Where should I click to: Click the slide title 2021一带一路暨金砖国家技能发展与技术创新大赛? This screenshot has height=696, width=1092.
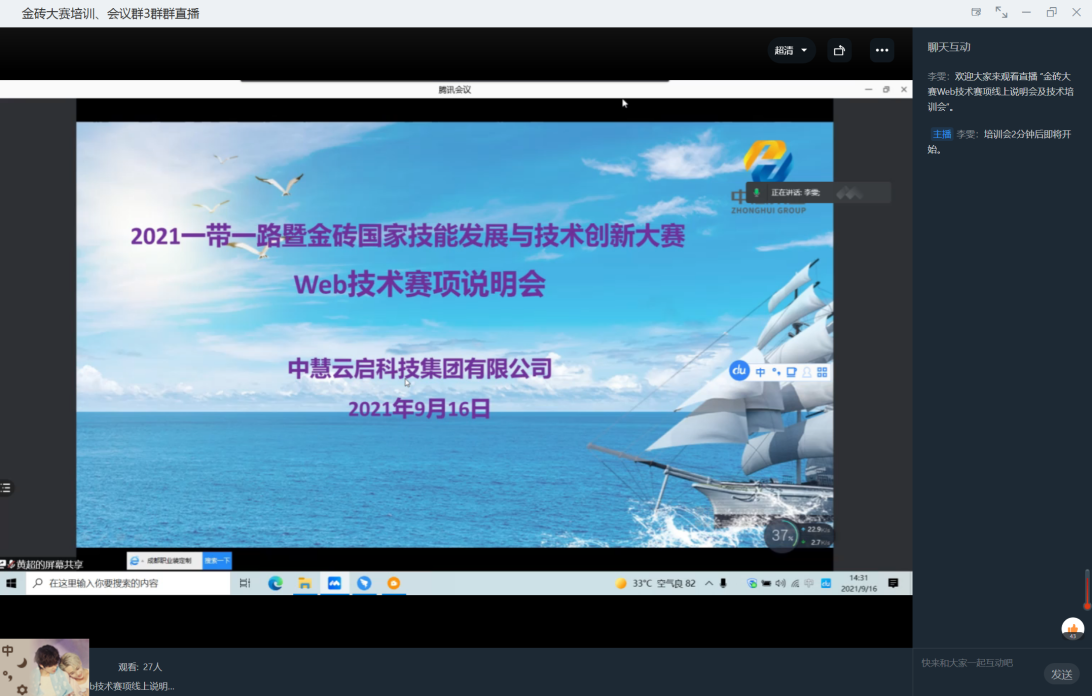408,236
